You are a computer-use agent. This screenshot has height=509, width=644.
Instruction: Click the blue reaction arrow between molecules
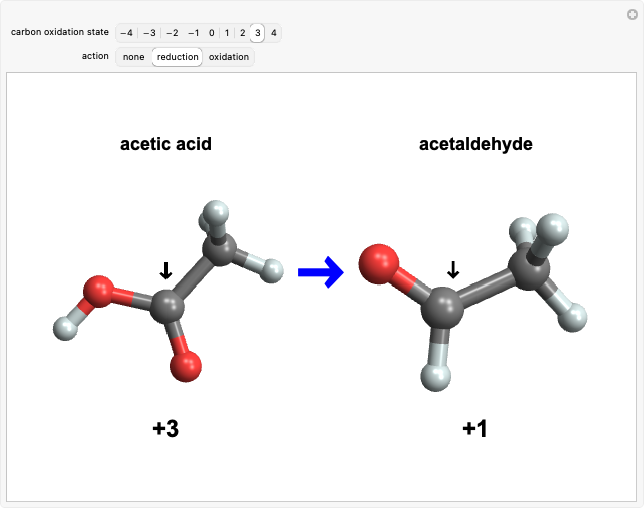[320, 272]
